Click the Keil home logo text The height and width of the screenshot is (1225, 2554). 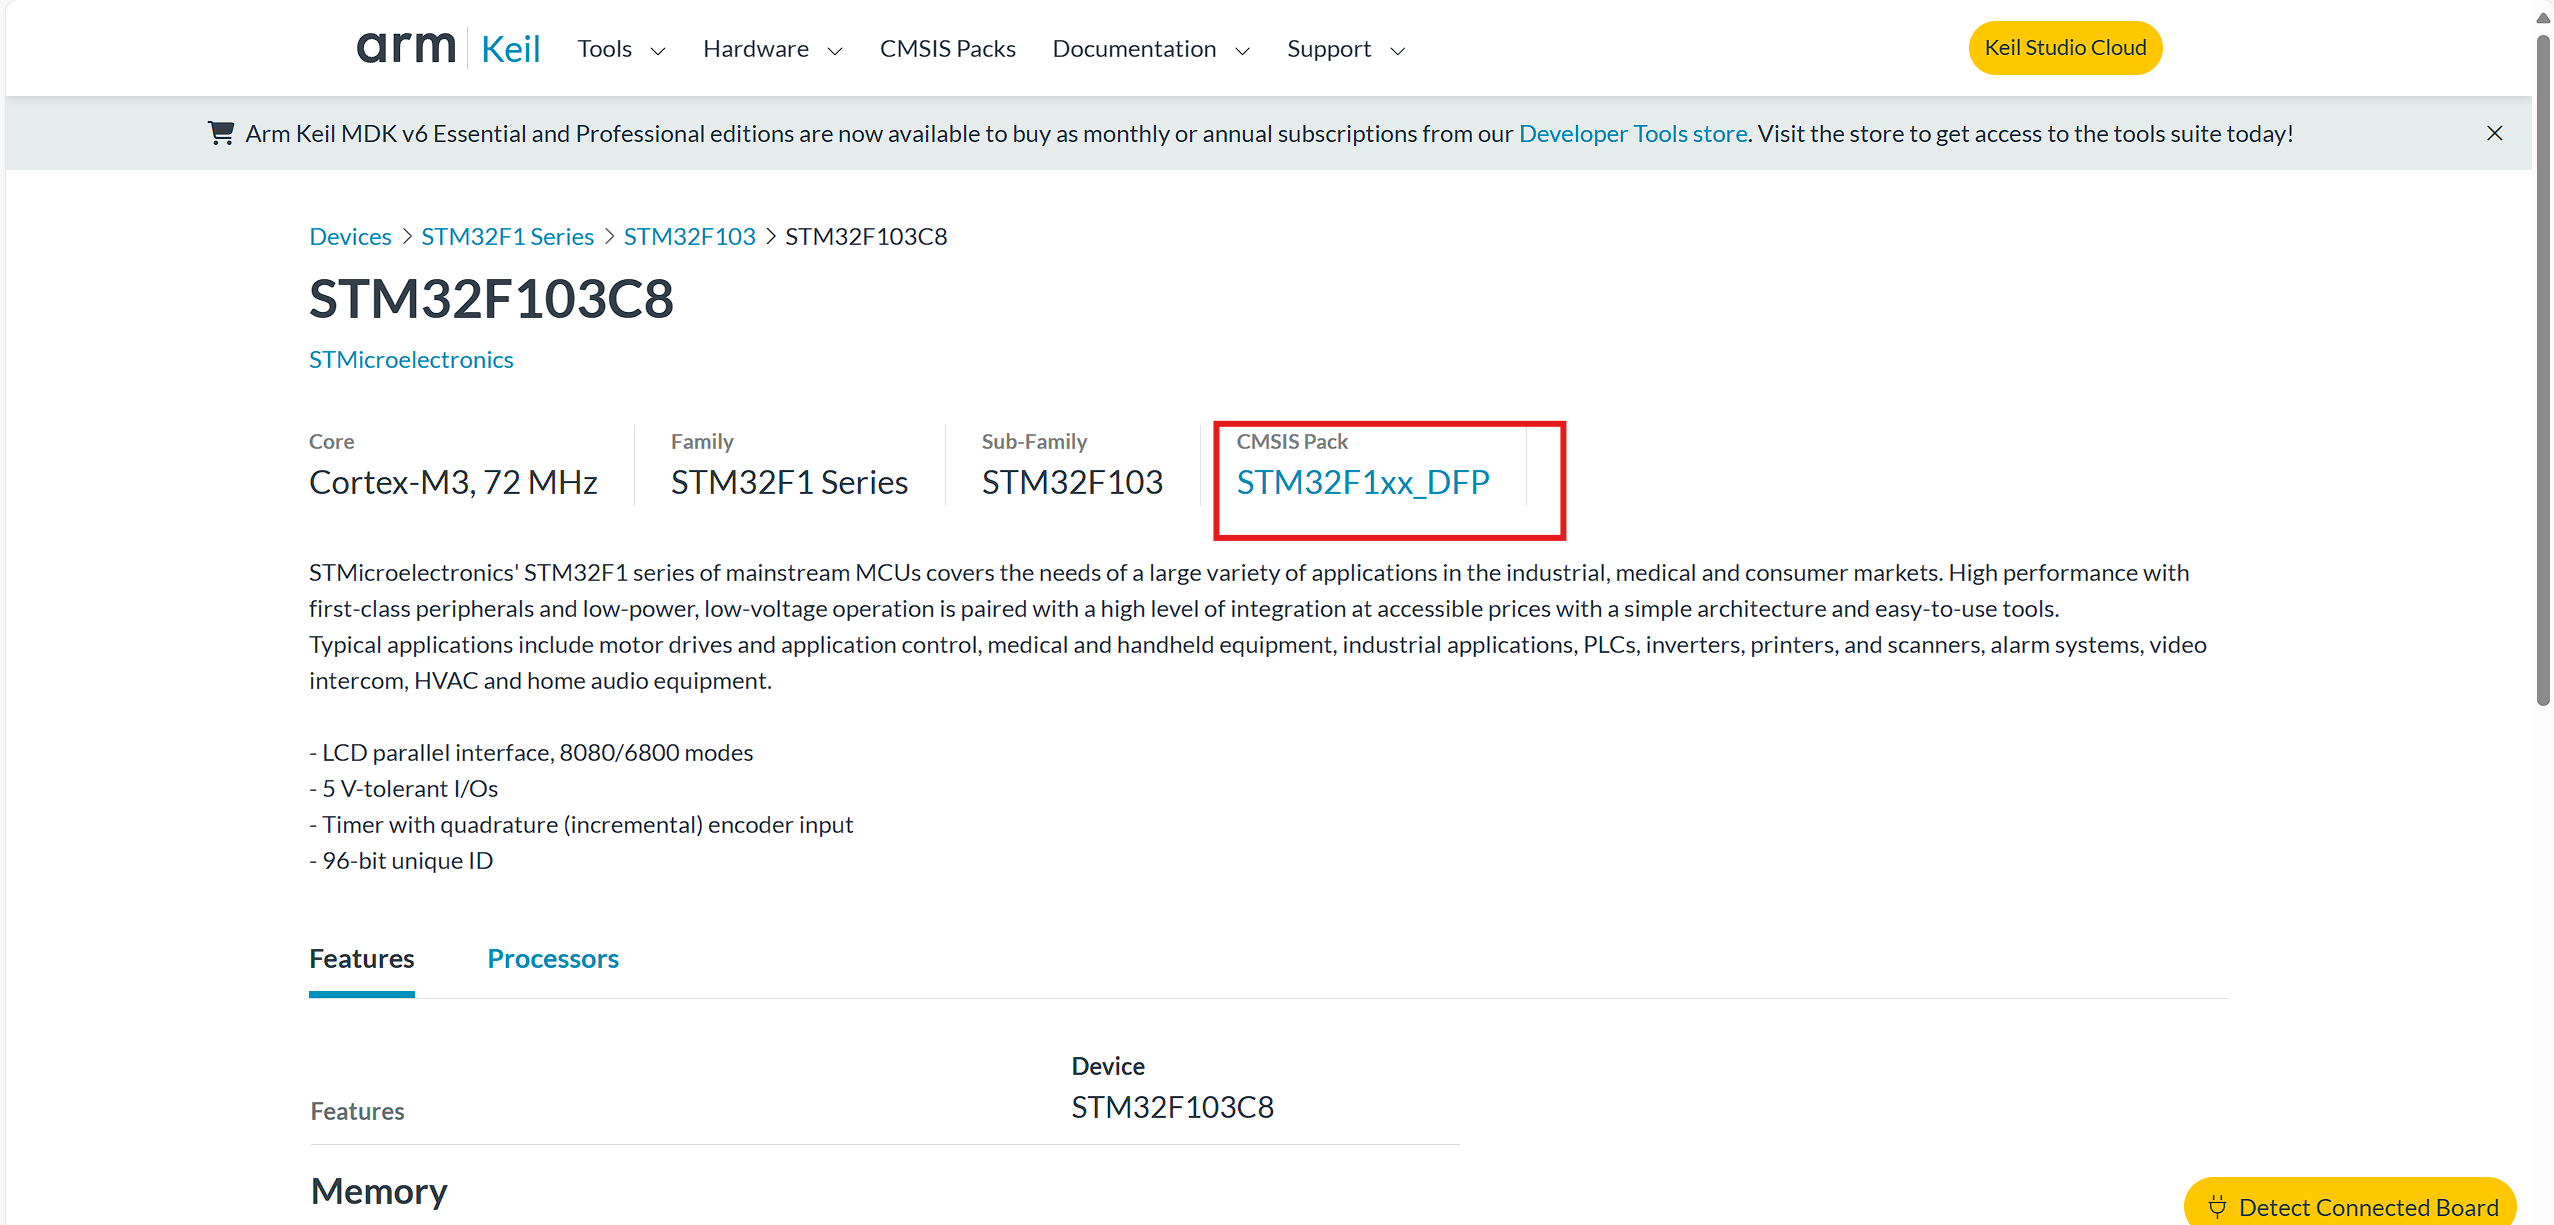tap(510, 49)
